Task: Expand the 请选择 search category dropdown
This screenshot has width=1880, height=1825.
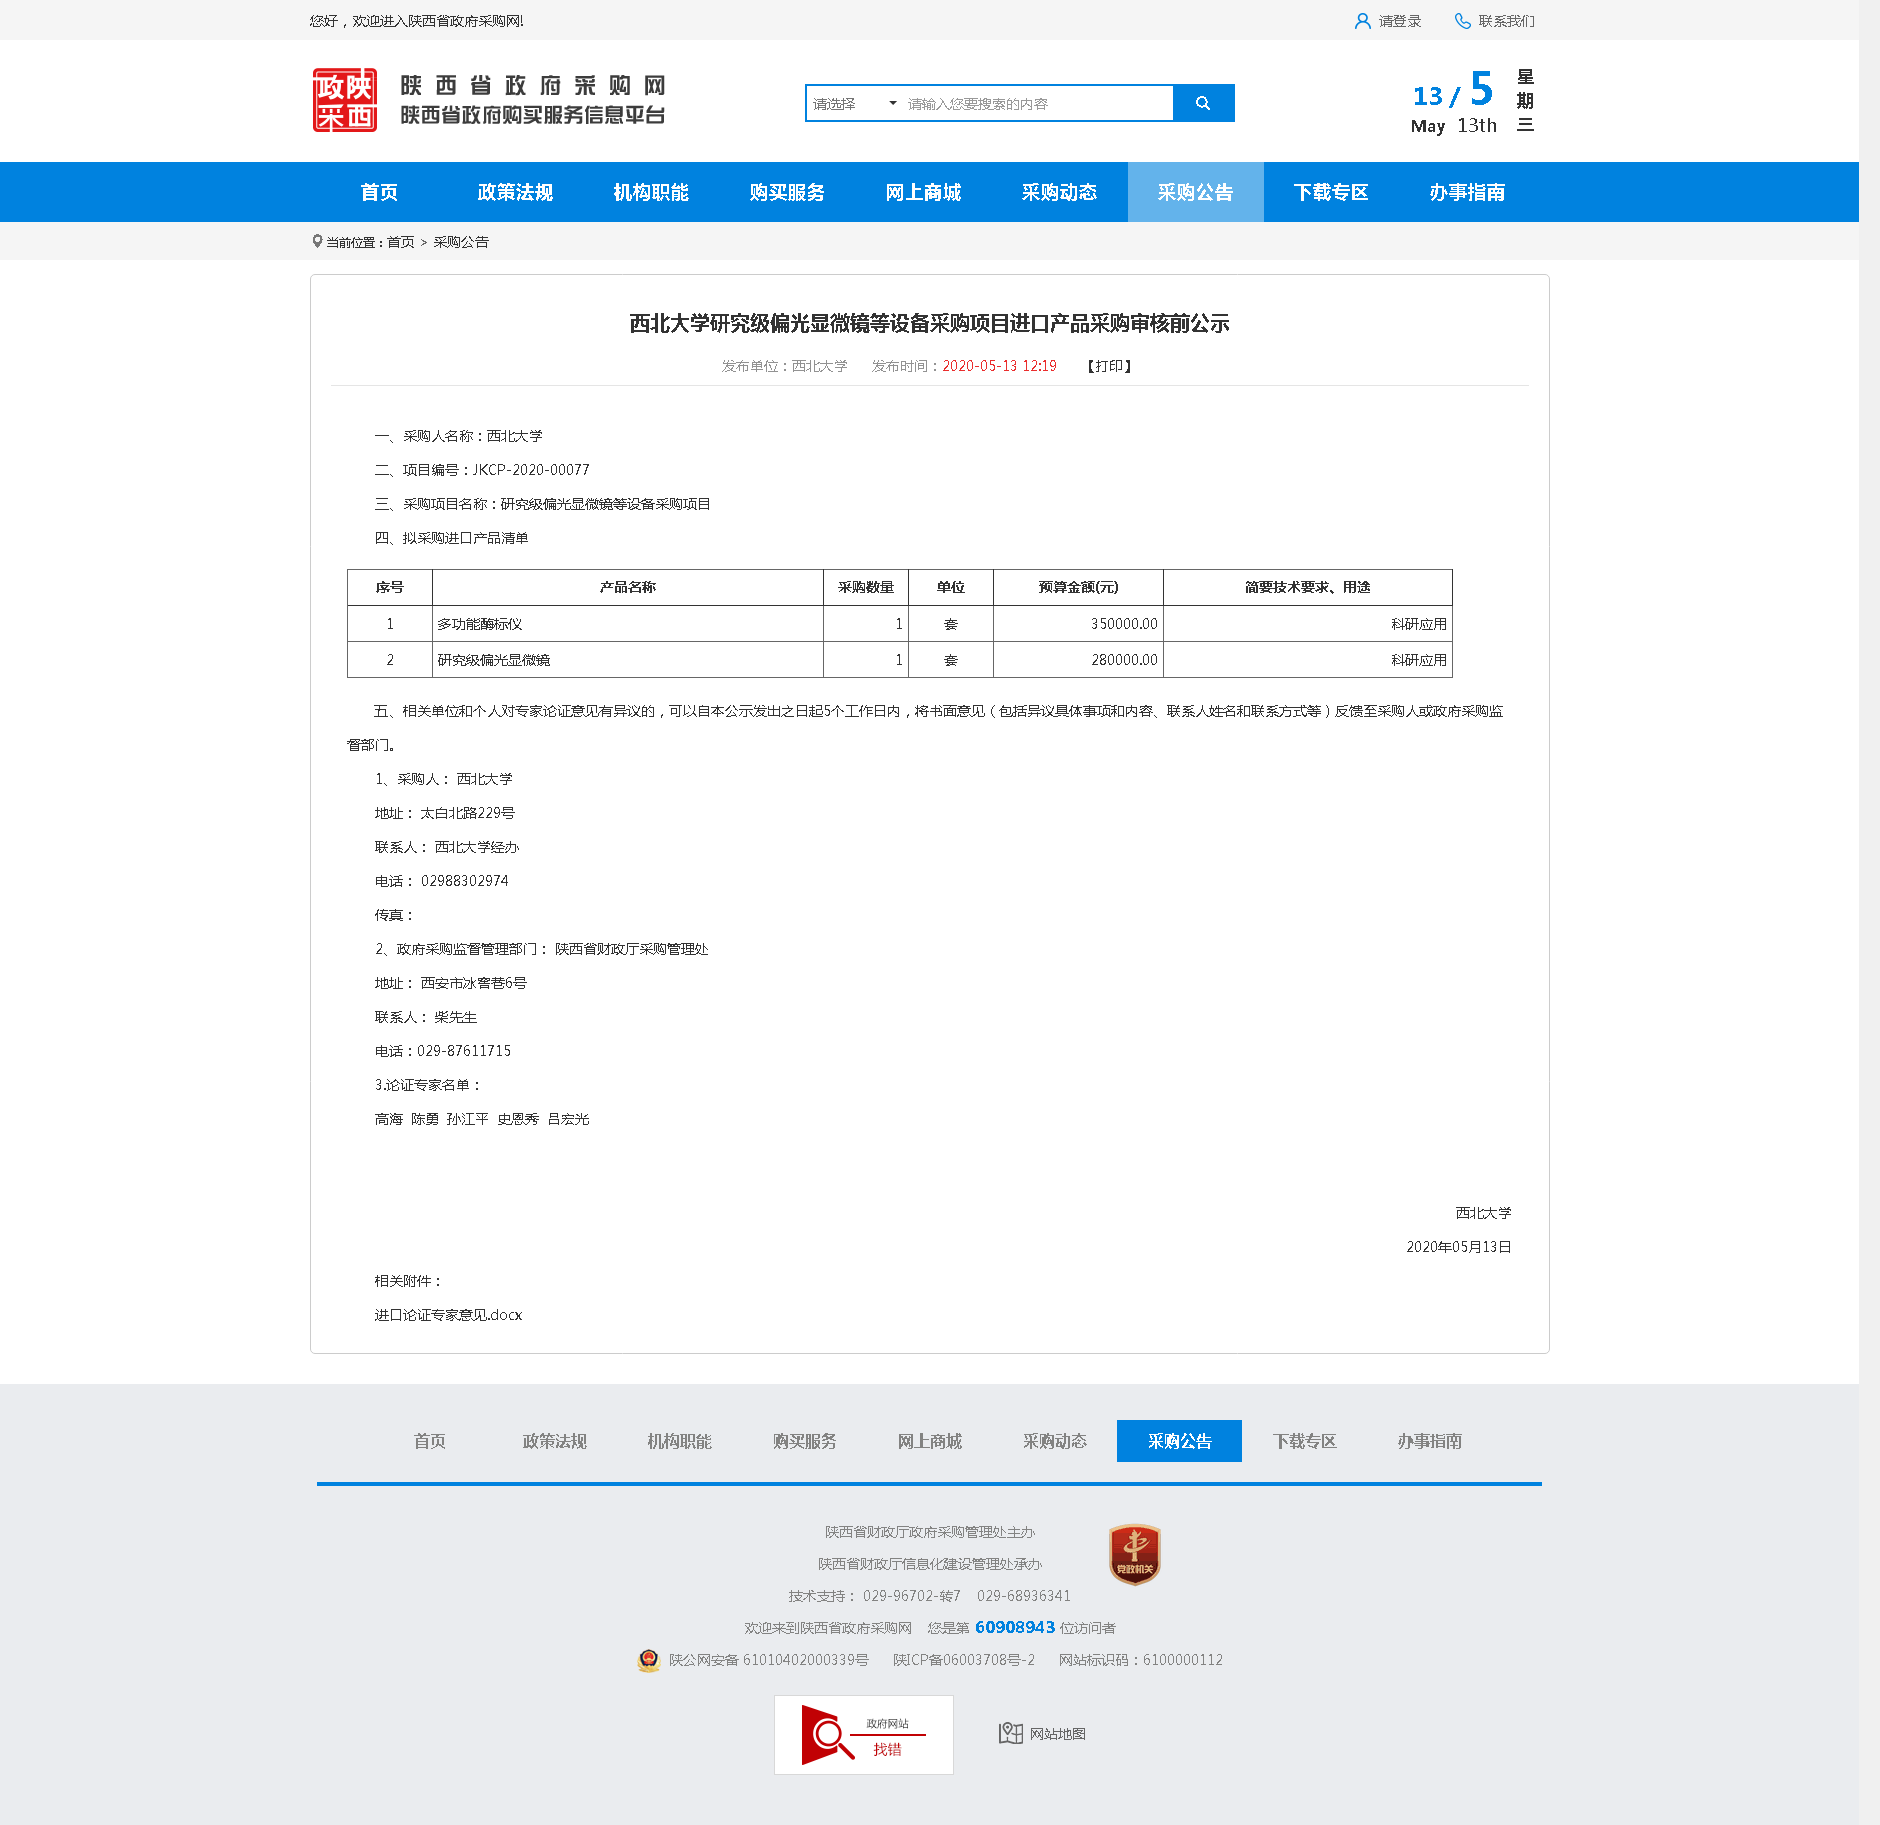Action: [853, 104]
